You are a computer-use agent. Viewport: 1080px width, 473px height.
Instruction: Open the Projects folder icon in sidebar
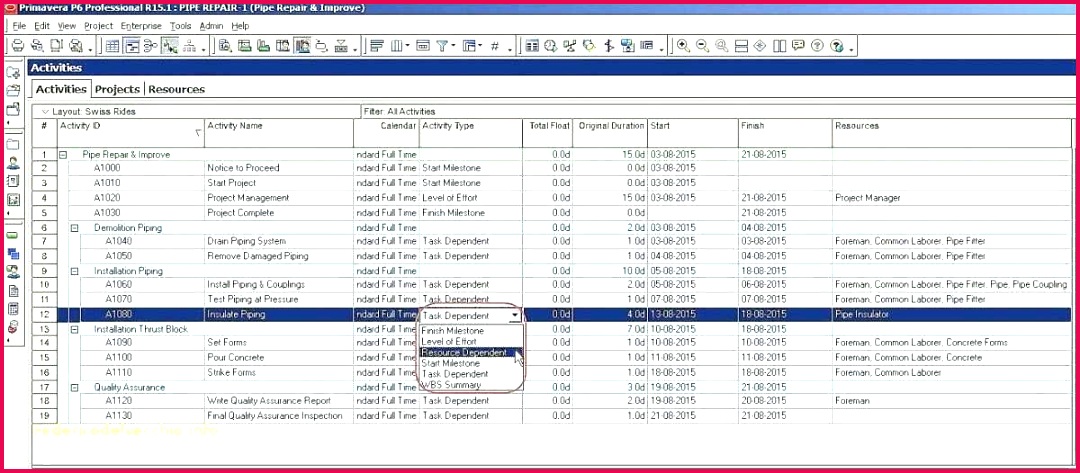pyautogui.click(x=13, y=145)
